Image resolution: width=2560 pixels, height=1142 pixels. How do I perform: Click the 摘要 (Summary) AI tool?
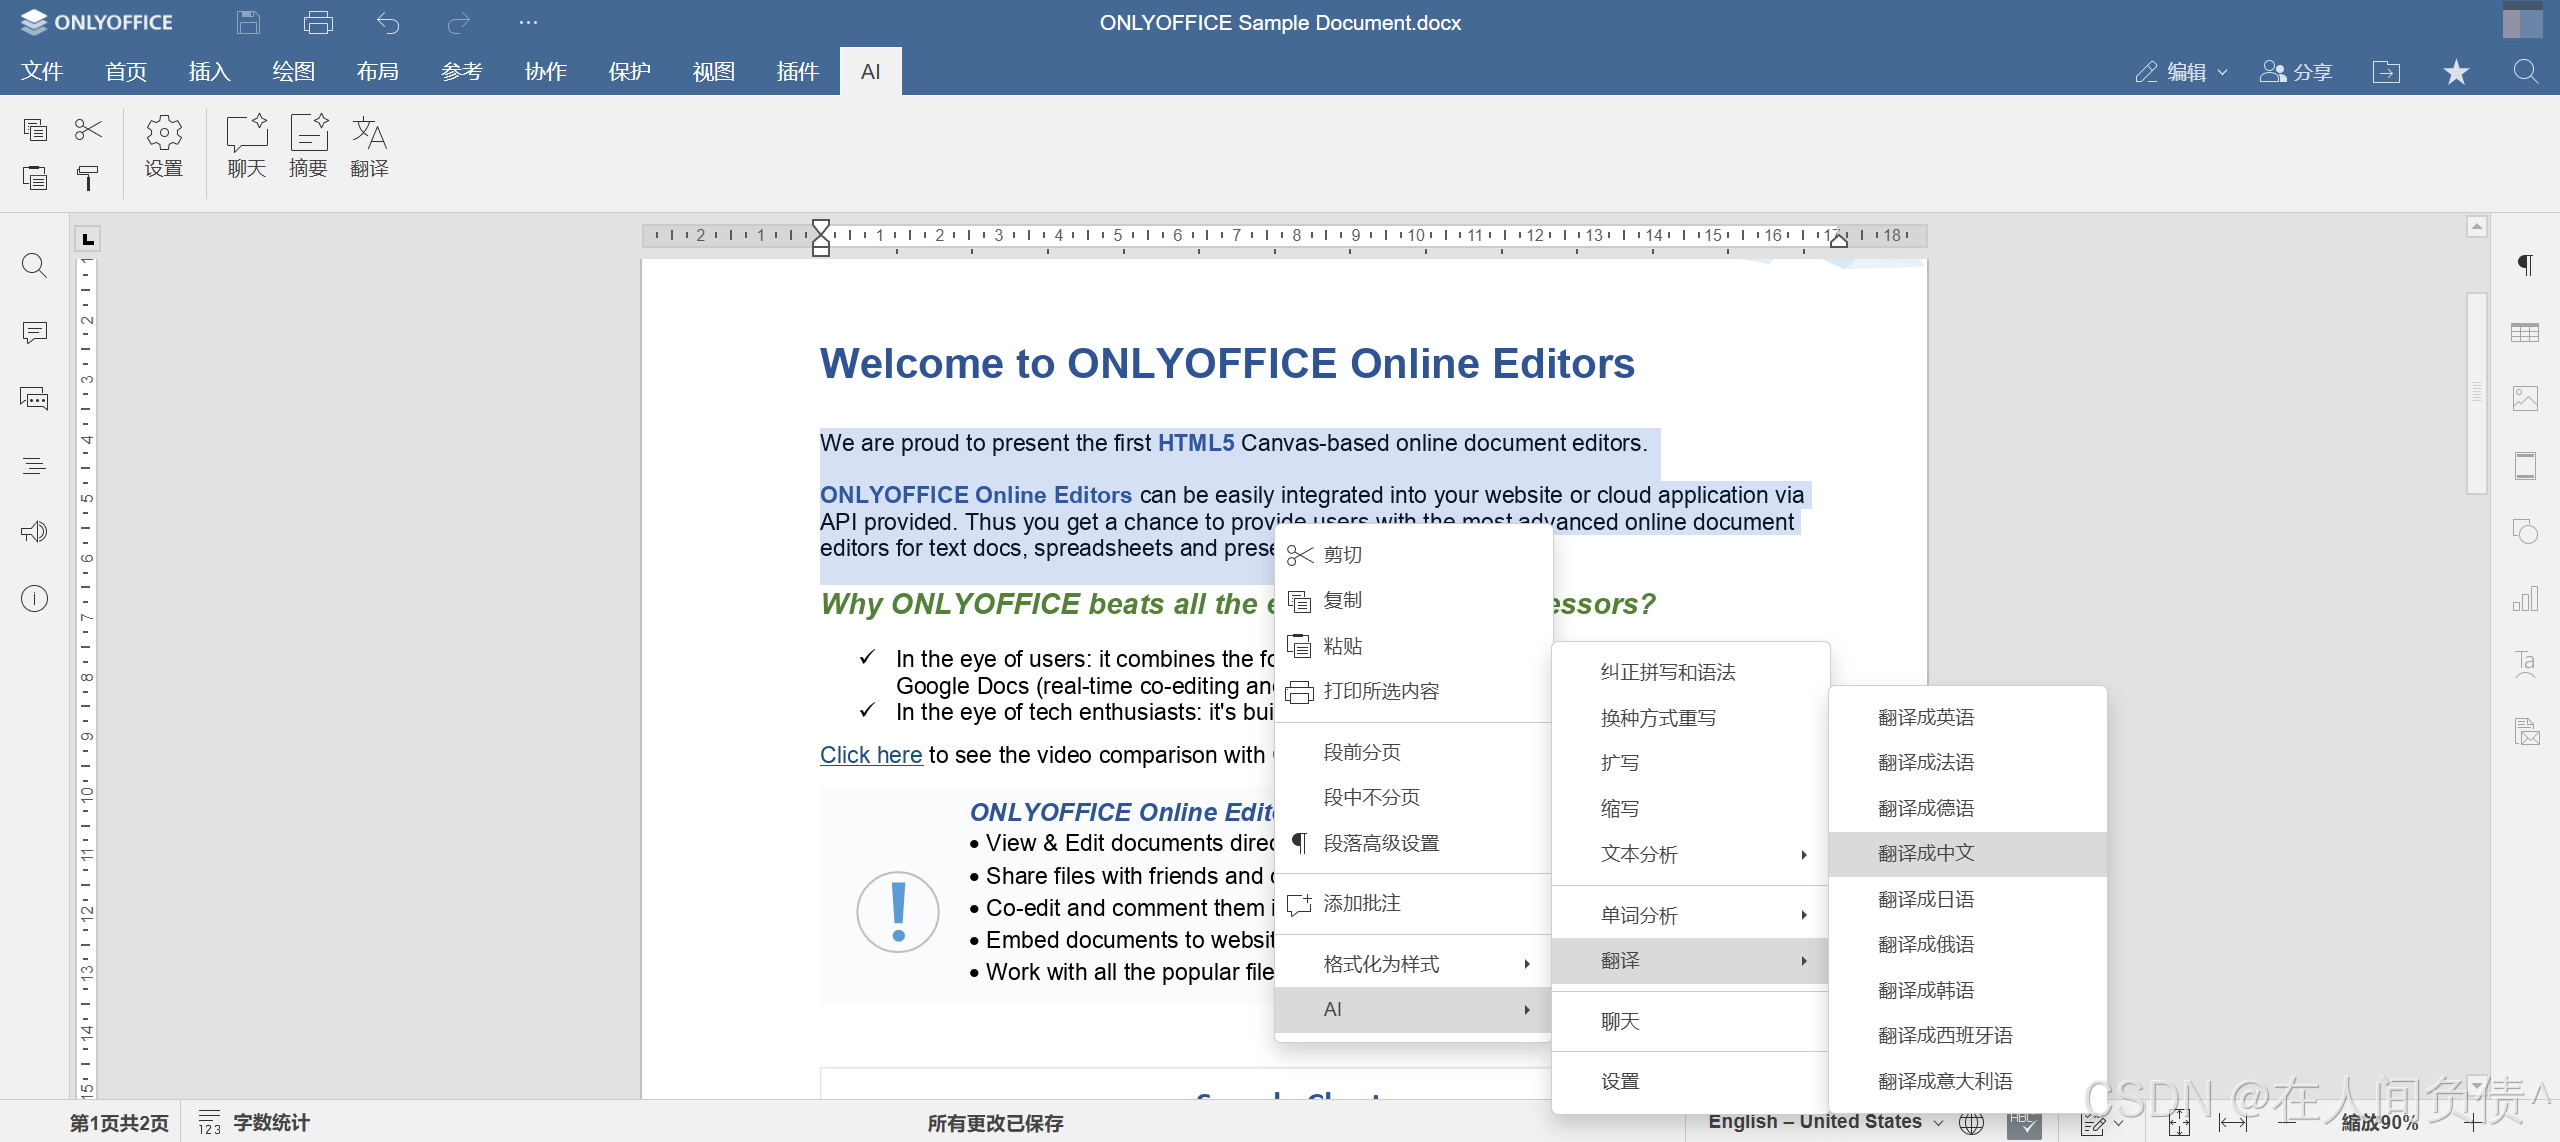[x=308, y=146]
